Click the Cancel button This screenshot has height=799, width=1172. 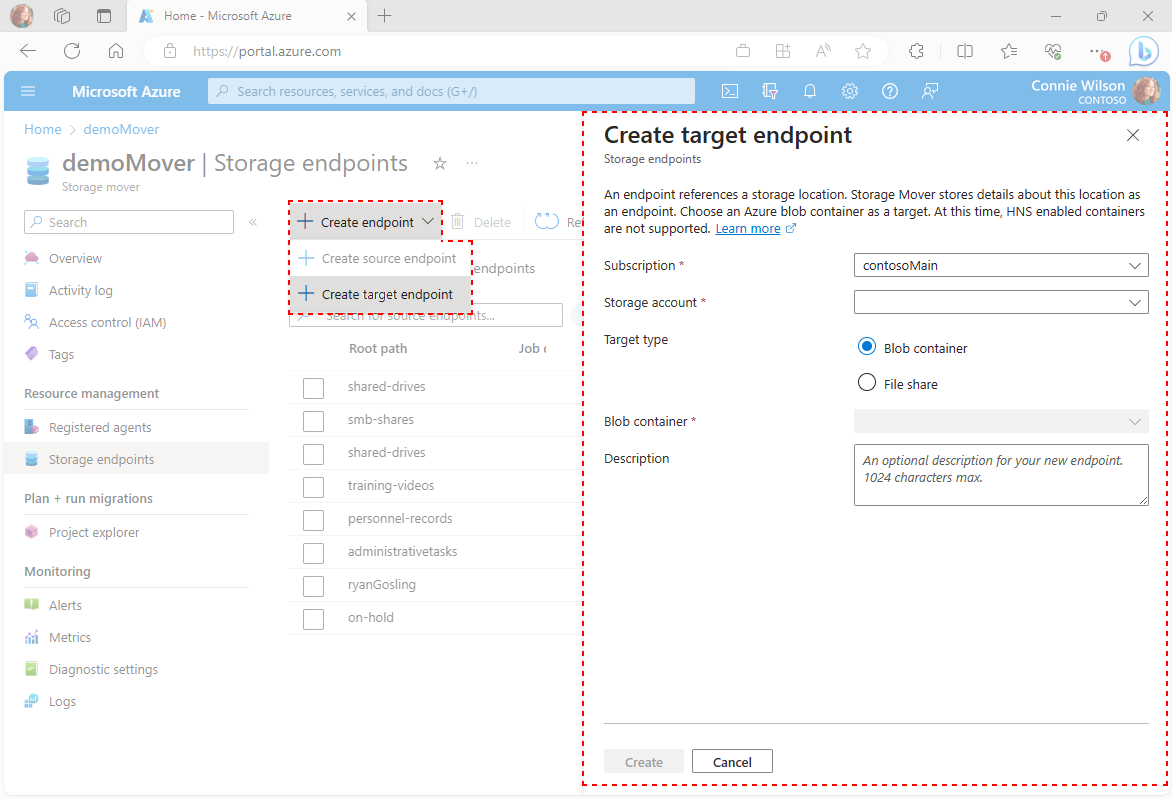(x=732, y=762)
